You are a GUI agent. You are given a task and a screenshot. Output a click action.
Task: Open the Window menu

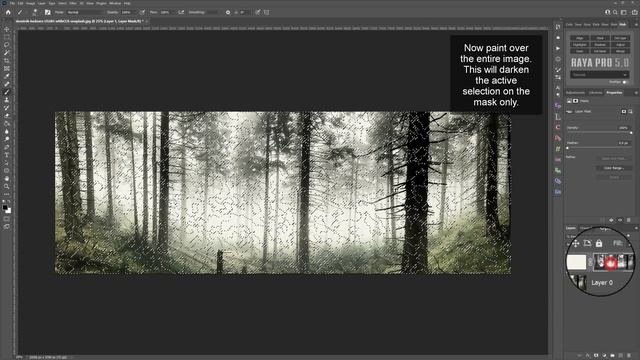(115, 3)
